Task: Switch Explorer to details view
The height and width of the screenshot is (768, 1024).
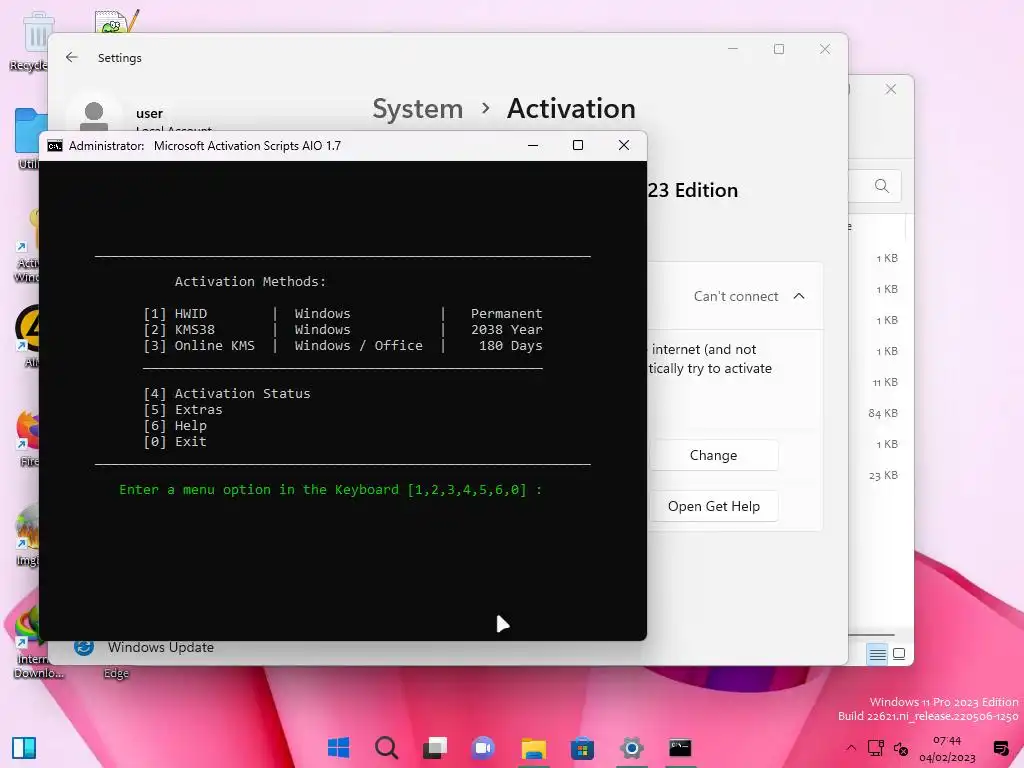Action: point(877,654)
